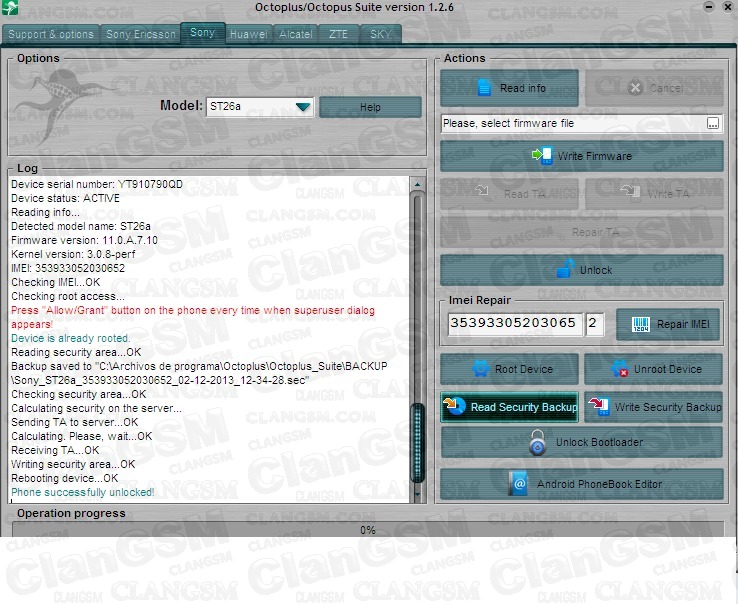Click the Repair TA button
Viewport: 738px width, 604px height.
[x=582, y=232]
